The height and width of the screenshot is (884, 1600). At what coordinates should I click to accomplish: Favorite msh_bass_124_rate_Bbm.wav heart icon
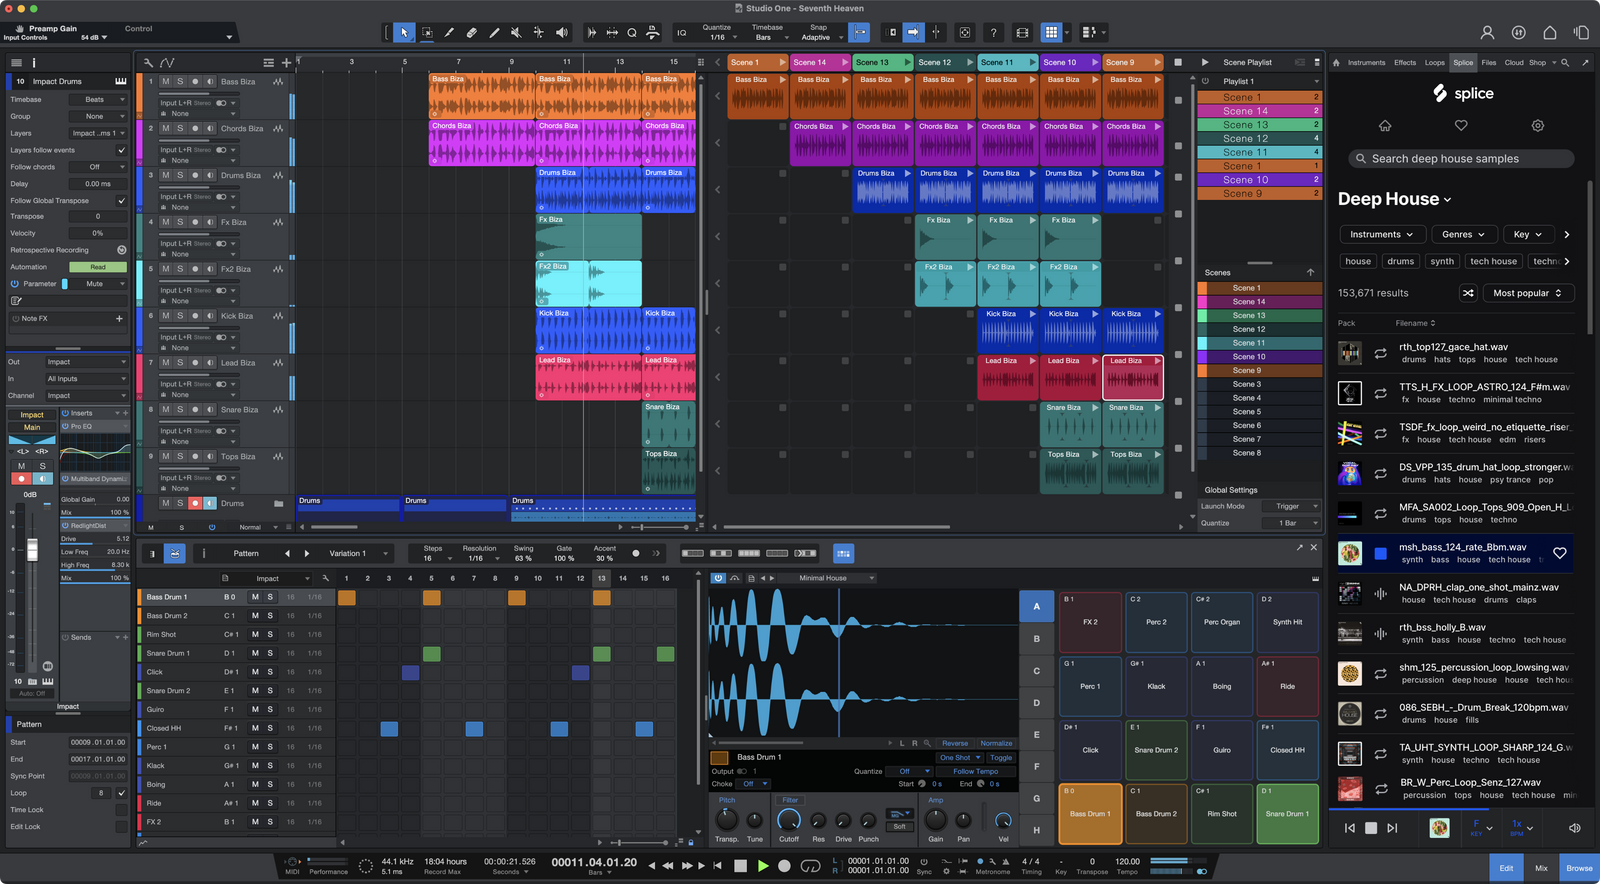click(1559, 553)
